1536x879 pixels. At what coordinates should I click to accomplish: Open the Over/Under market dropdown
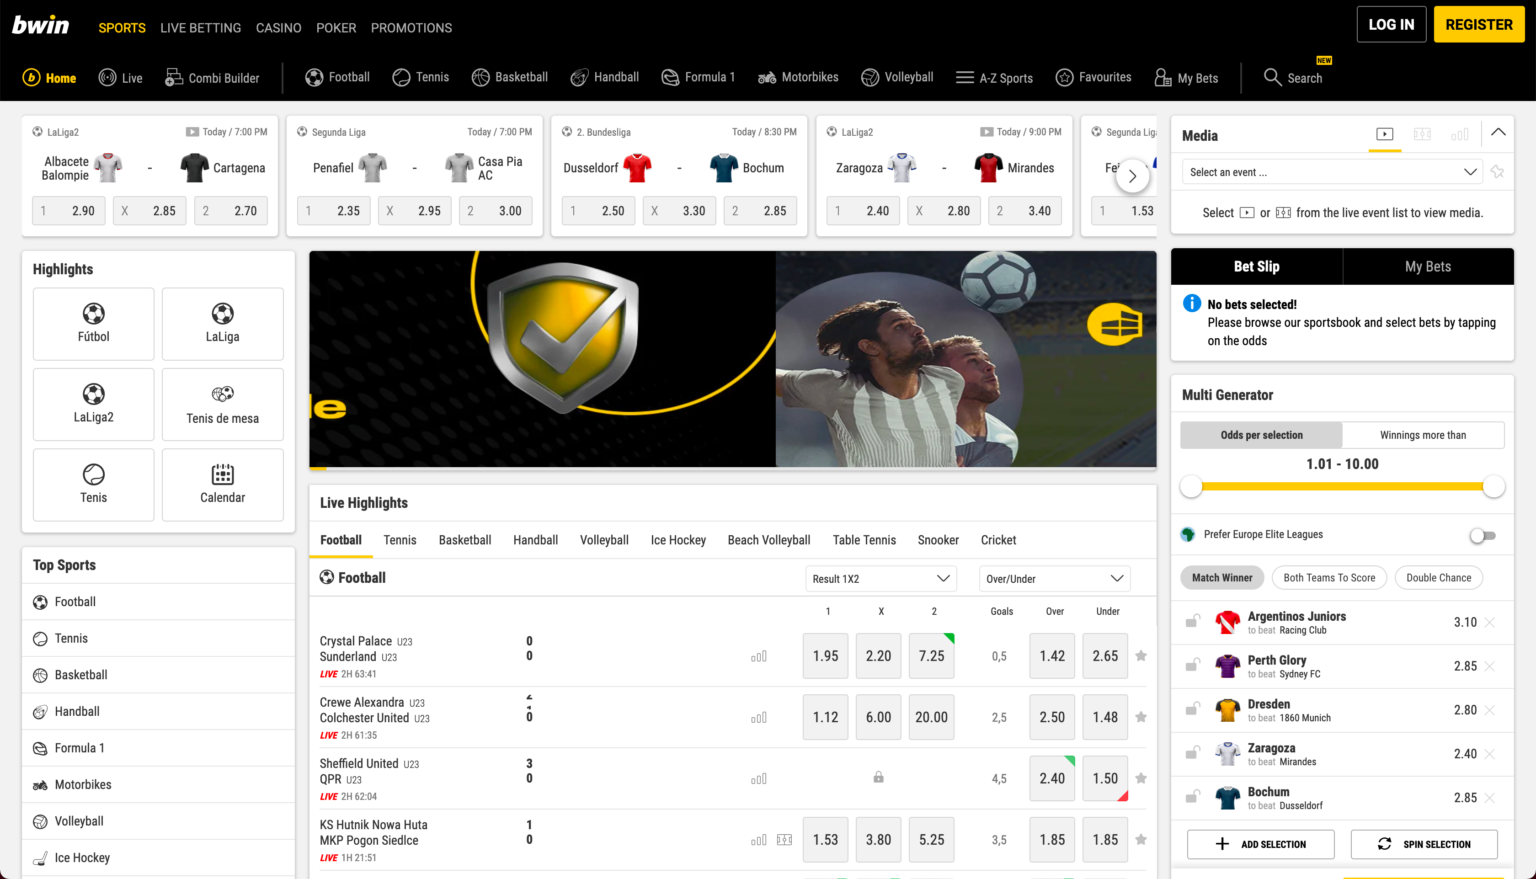pos(1054,578)
